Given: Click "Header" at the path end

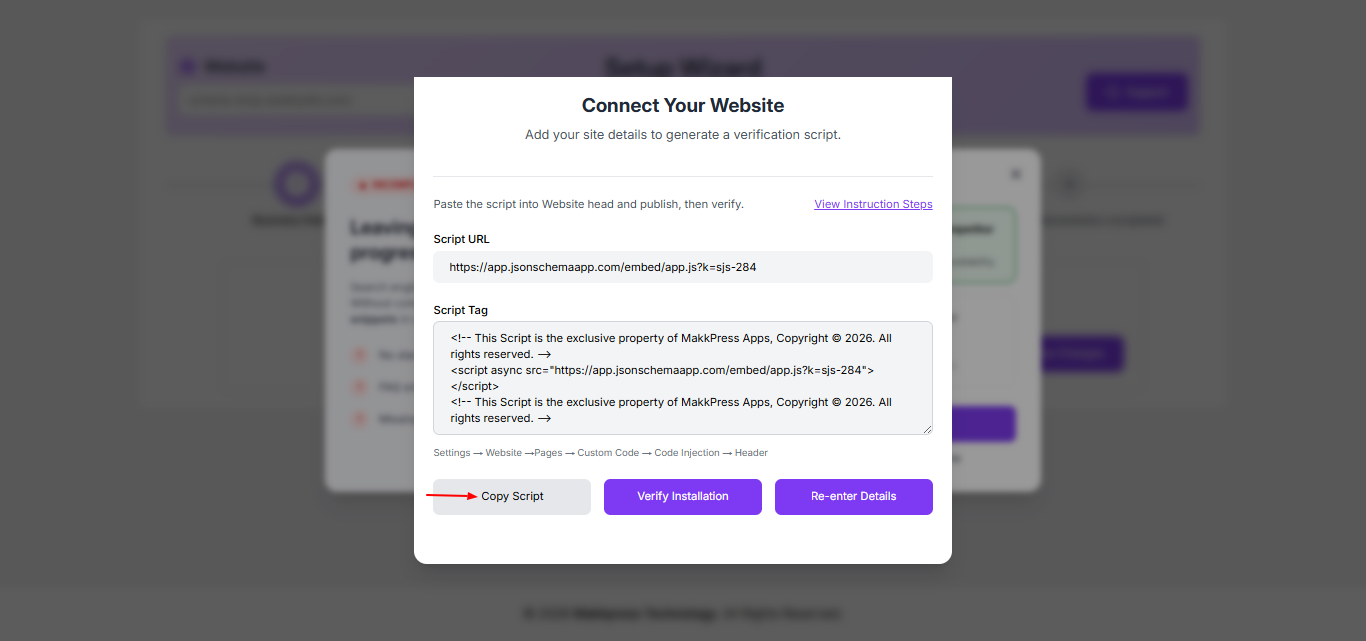Looking at the screenshot, I should 751,453.
